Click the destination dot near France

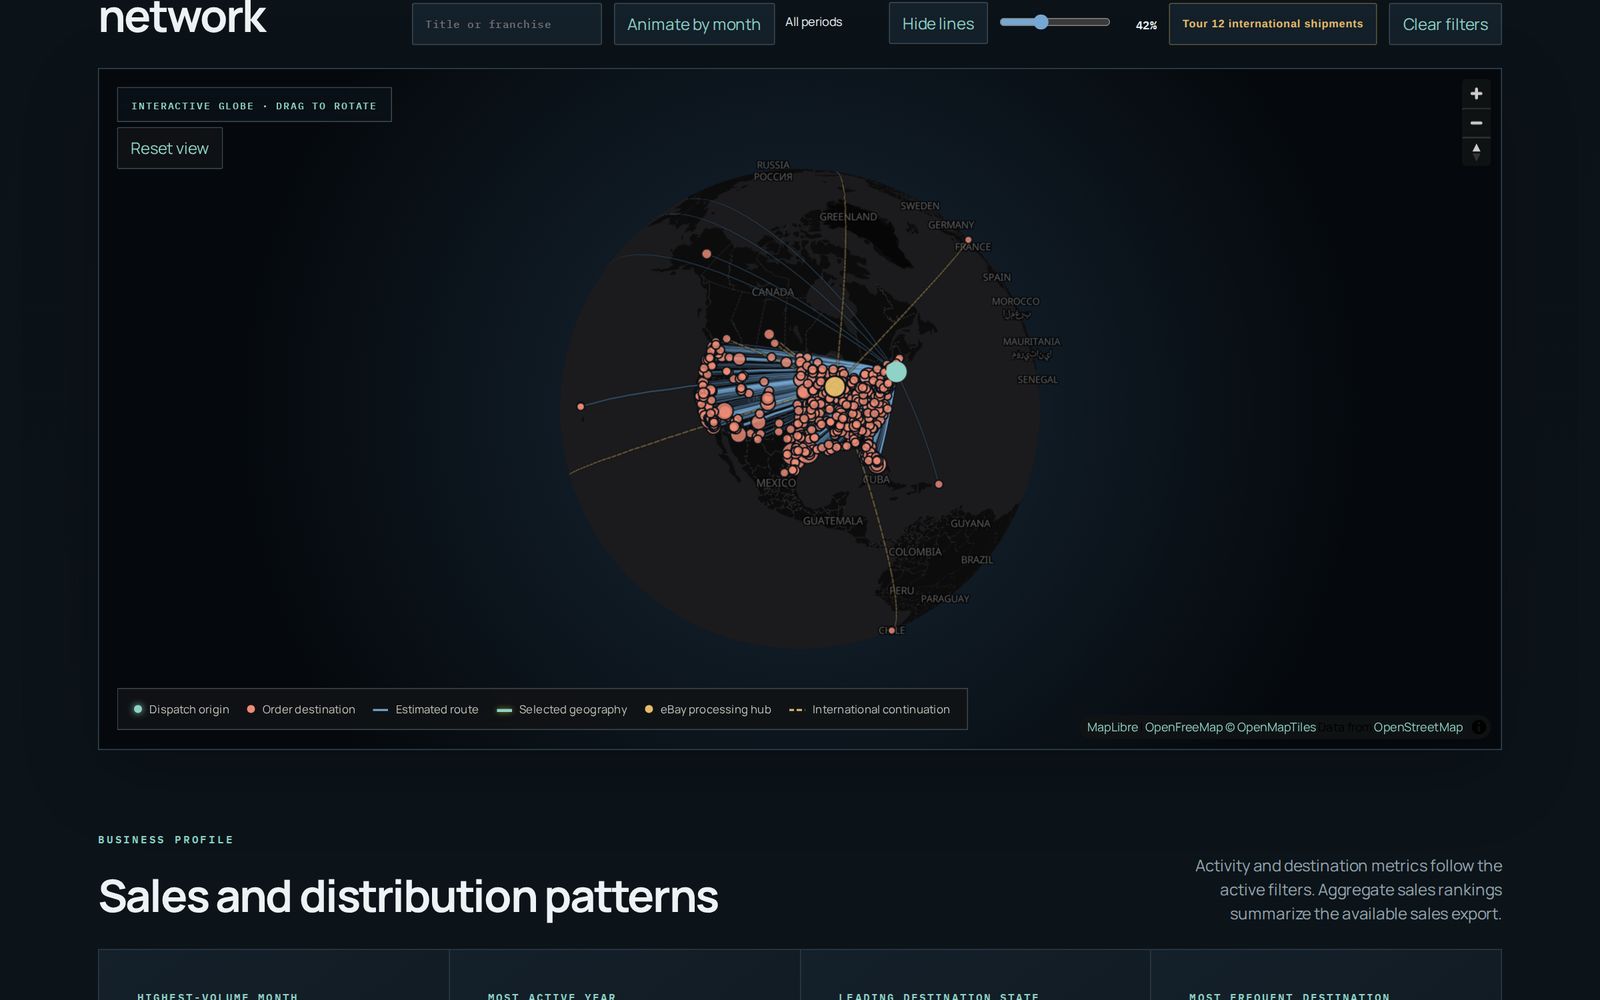[x=968, y=240]
